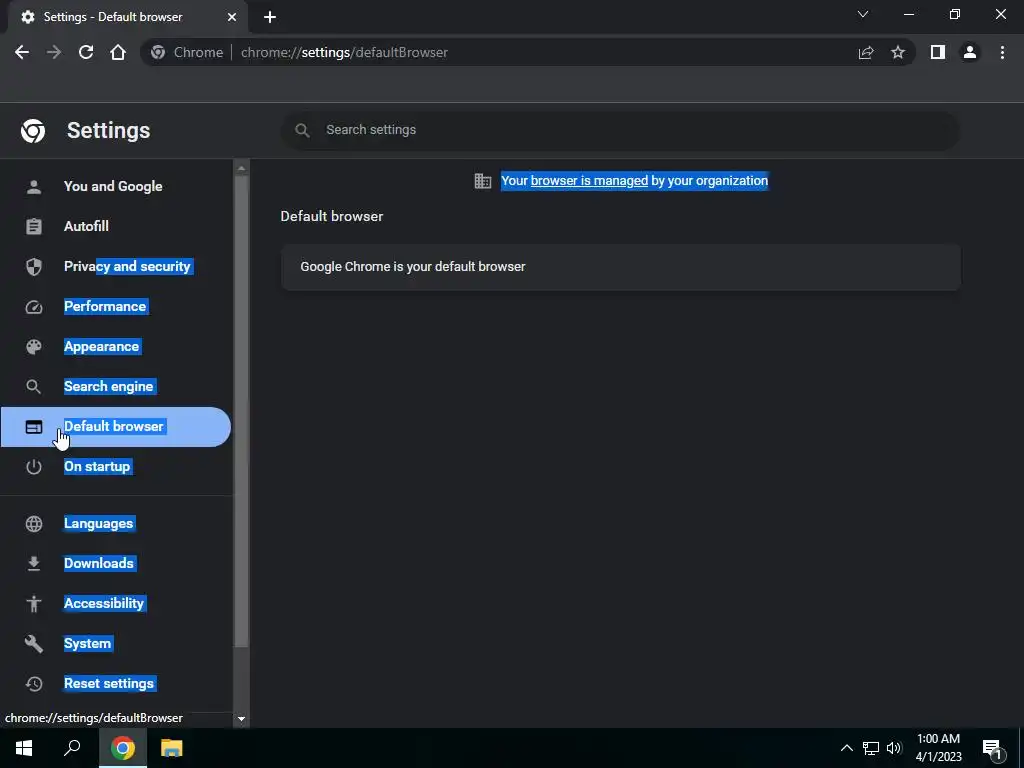1024x768 pixels.
Task: Open the home page via the house icon
Action: 118,52
